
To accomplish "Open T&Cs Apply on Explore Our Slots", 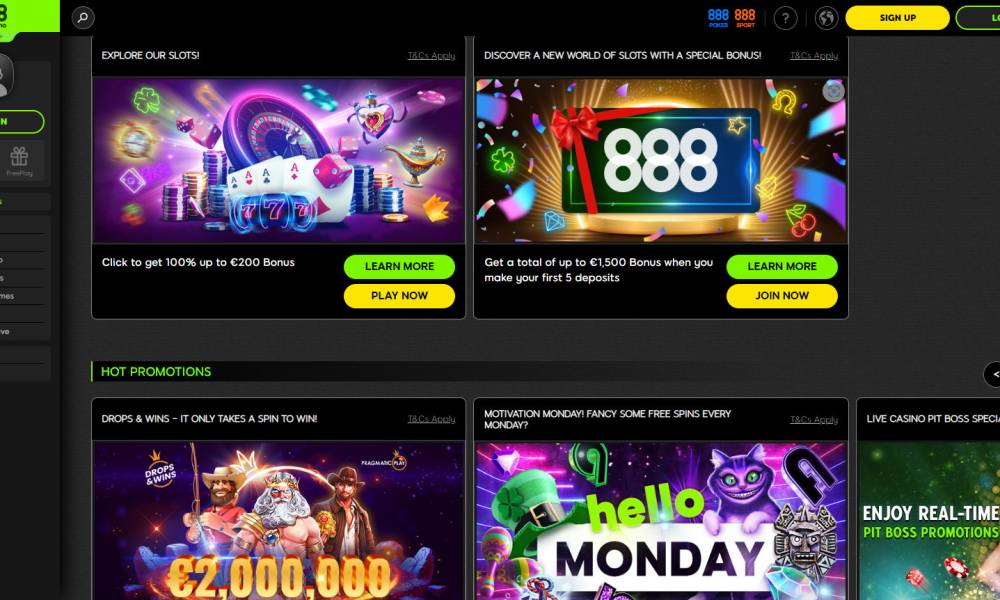I will (x=431, y=55).
